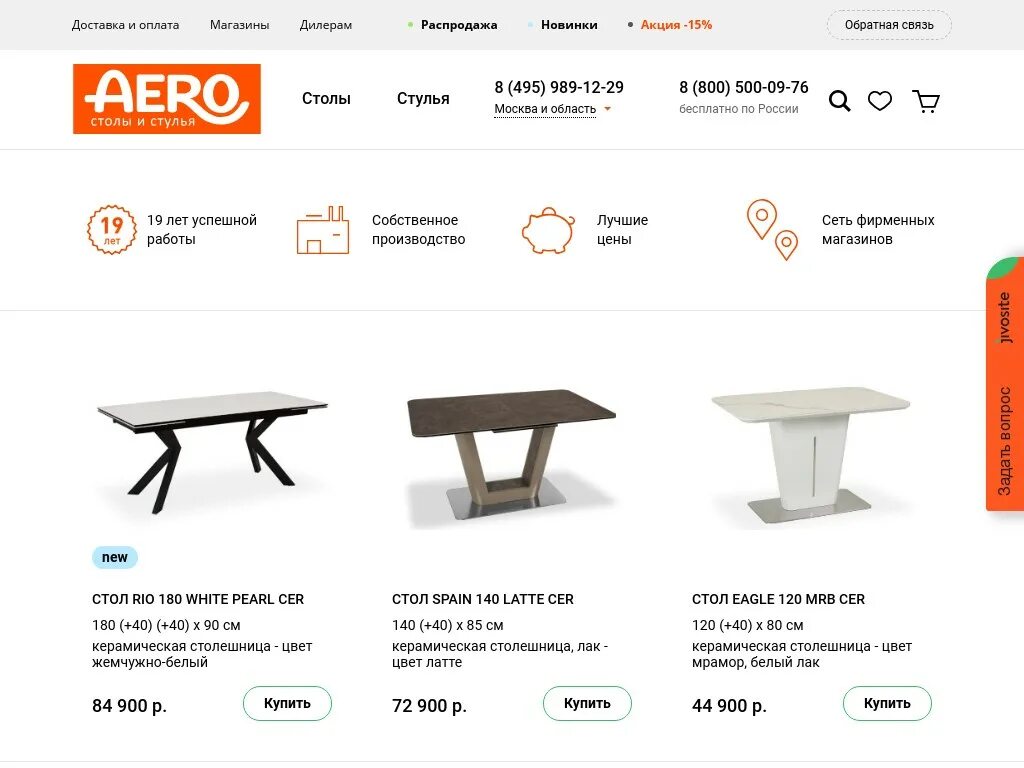Image resolution: width=1024 pixels, height=768 pixels.
Task: Expand the Москва и область region dropdown
Action: 552,109
